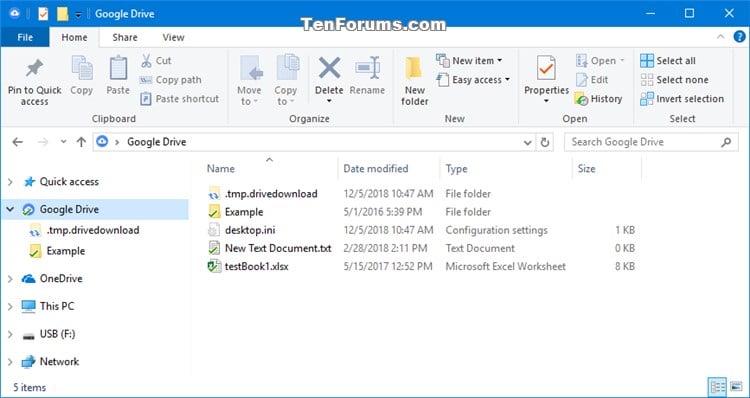This screenshot has width=750, height=398.
Task: Collapse the ribbon with the chevron
Action: (x=720, y=37)
